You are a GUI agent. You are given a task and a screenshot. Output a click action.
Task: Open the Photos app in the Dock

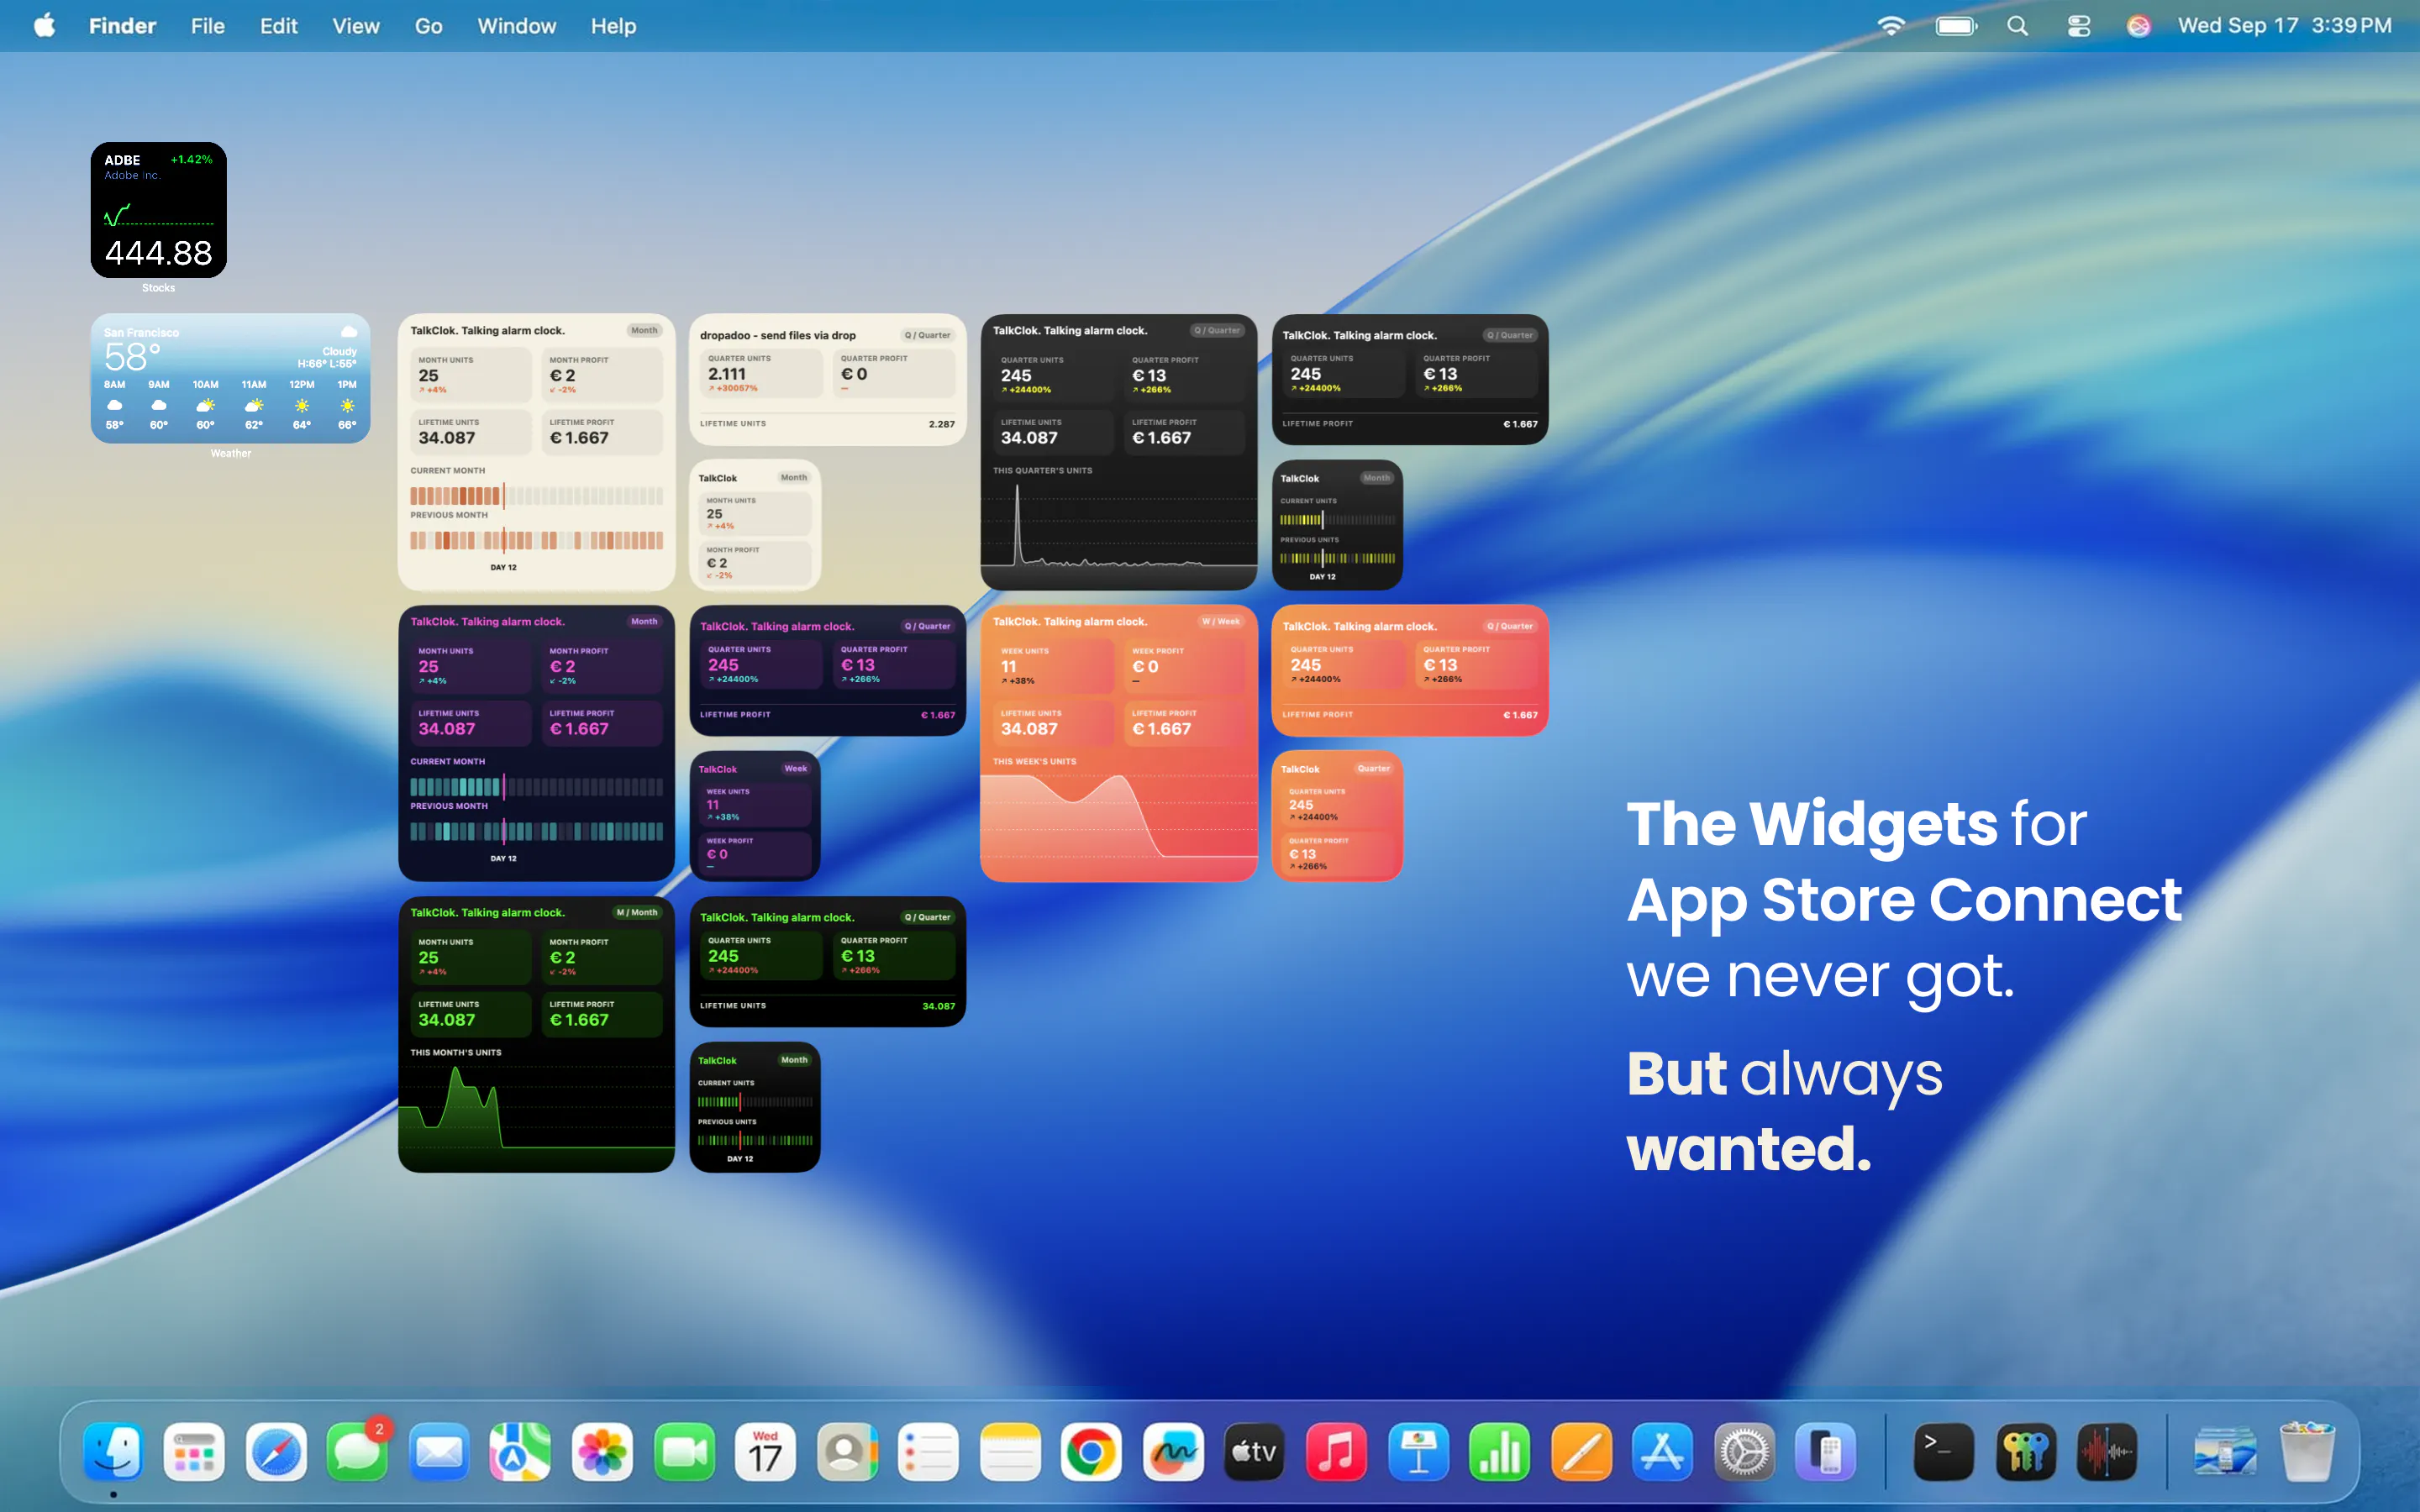click(x=602, y=1451)
